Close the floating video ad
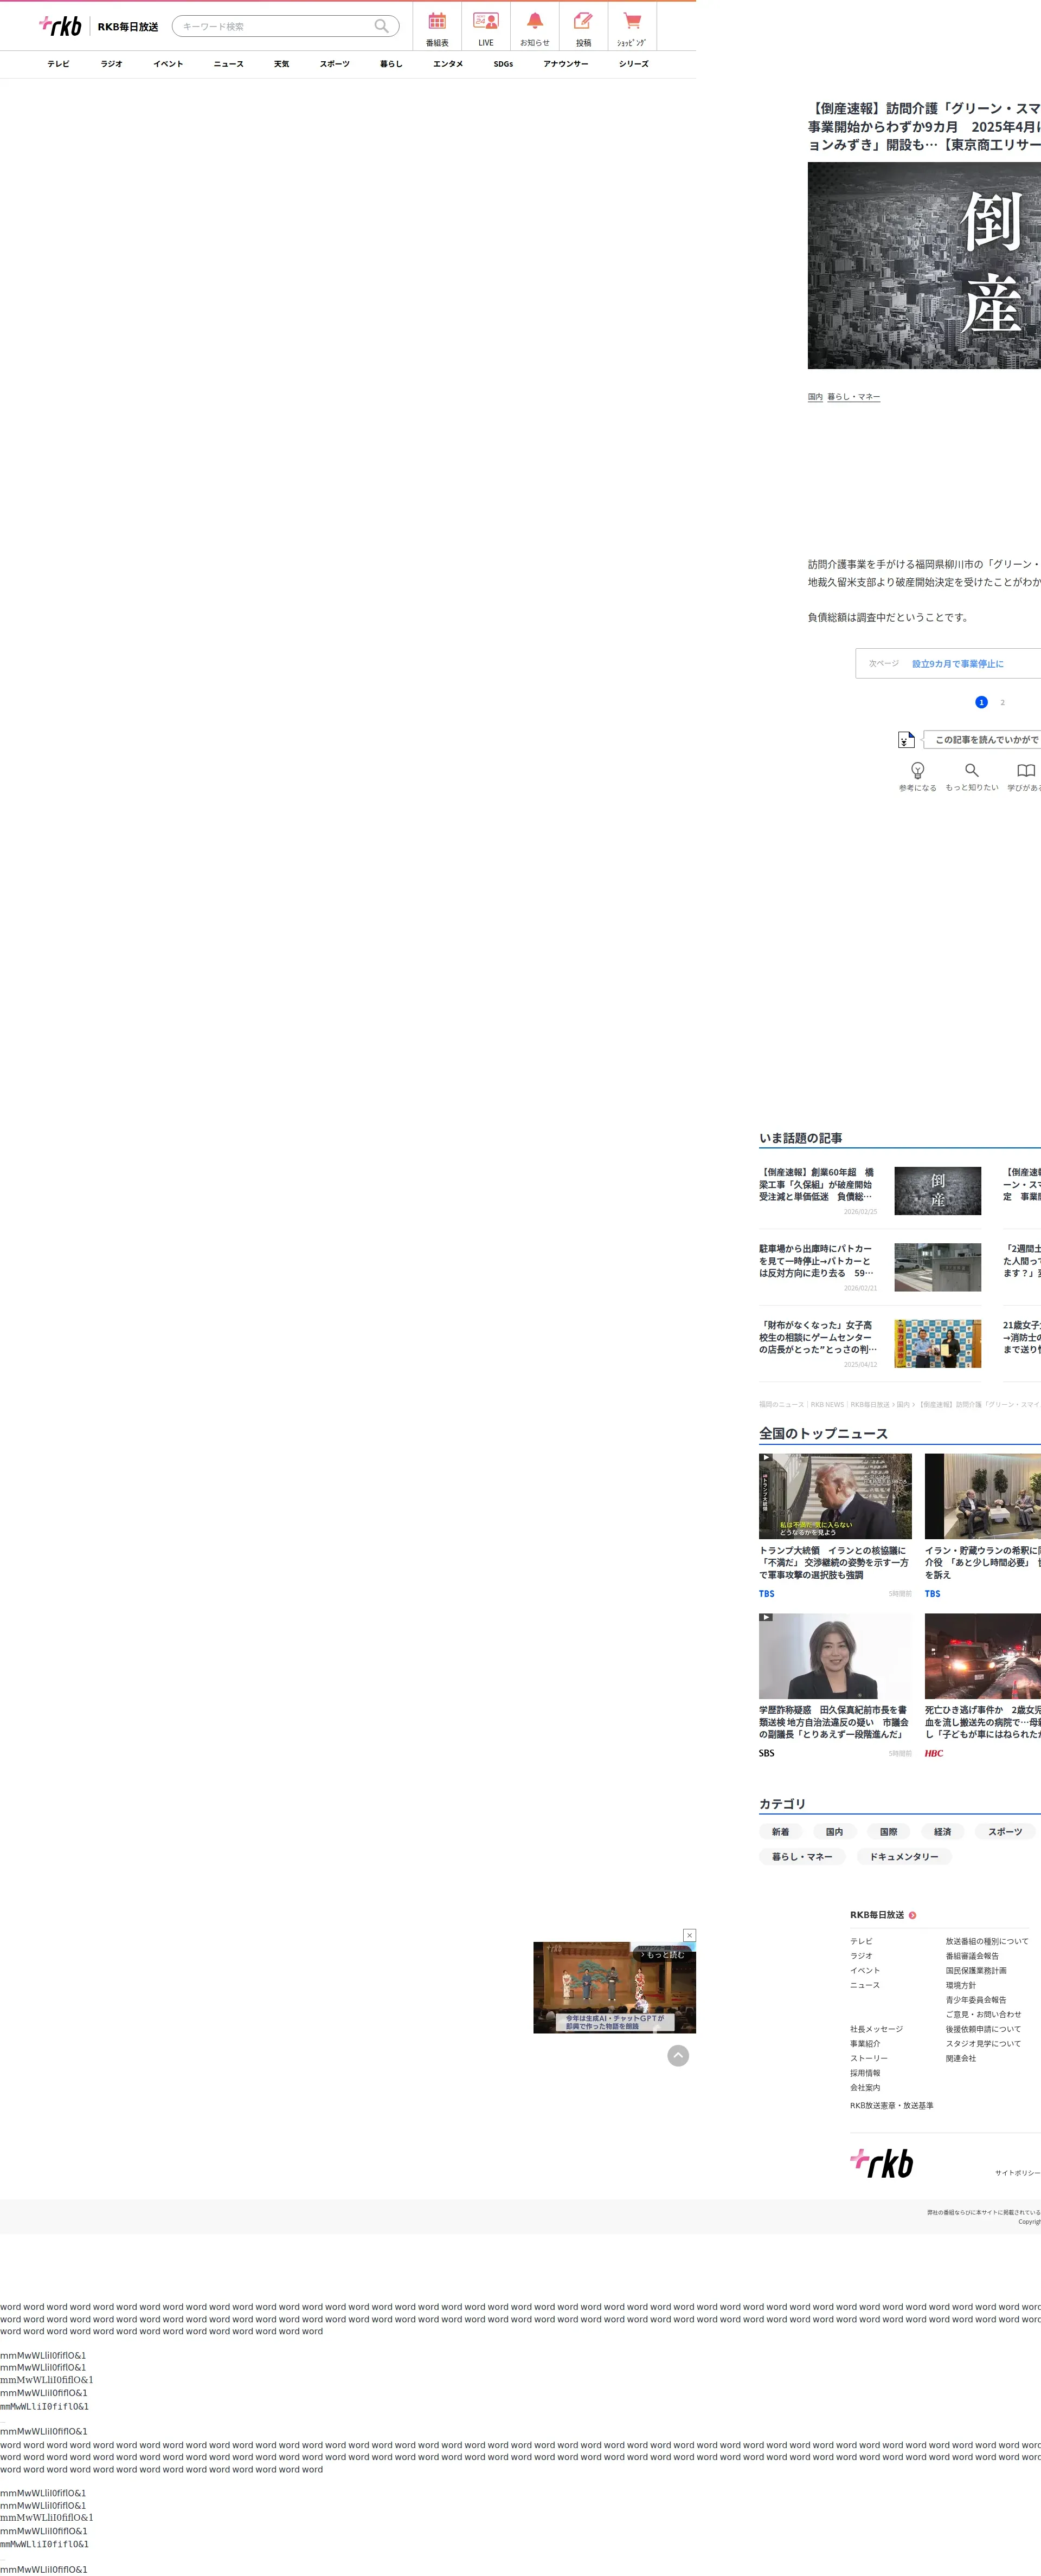The height and width of the screenshot is (2576, 1041). [689, 1936]
